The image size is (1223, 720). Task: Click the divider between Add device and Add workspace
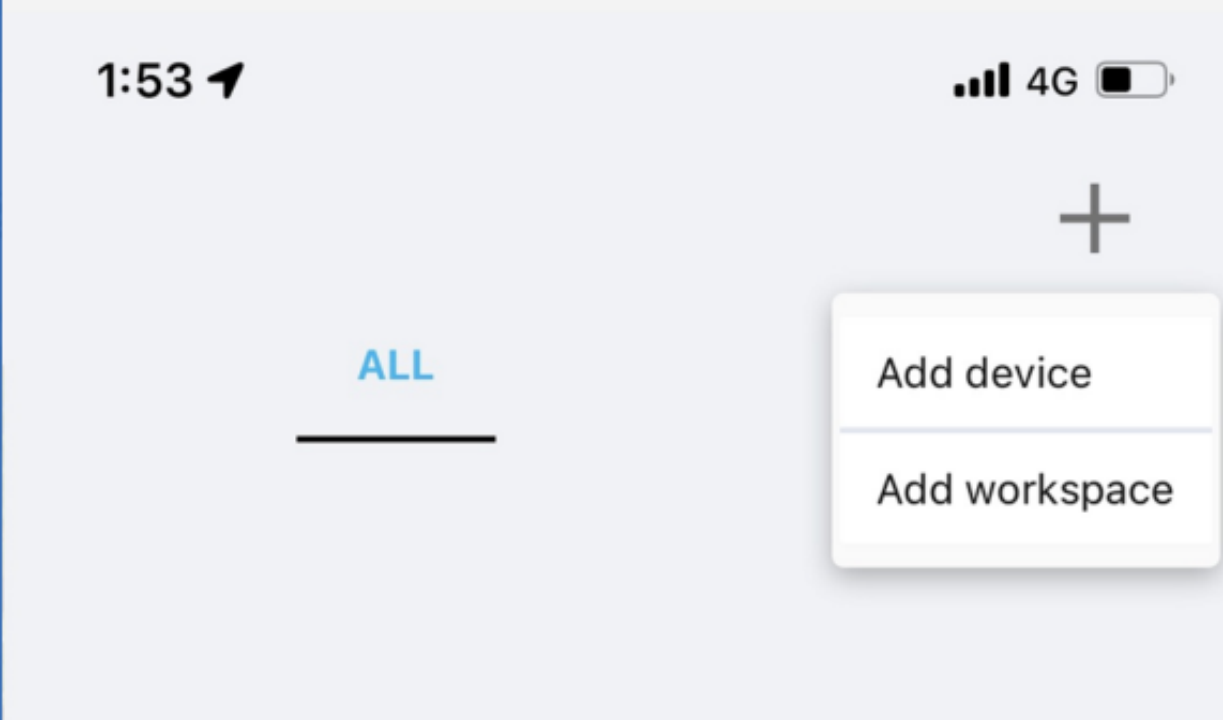(x=1026, y=431)
